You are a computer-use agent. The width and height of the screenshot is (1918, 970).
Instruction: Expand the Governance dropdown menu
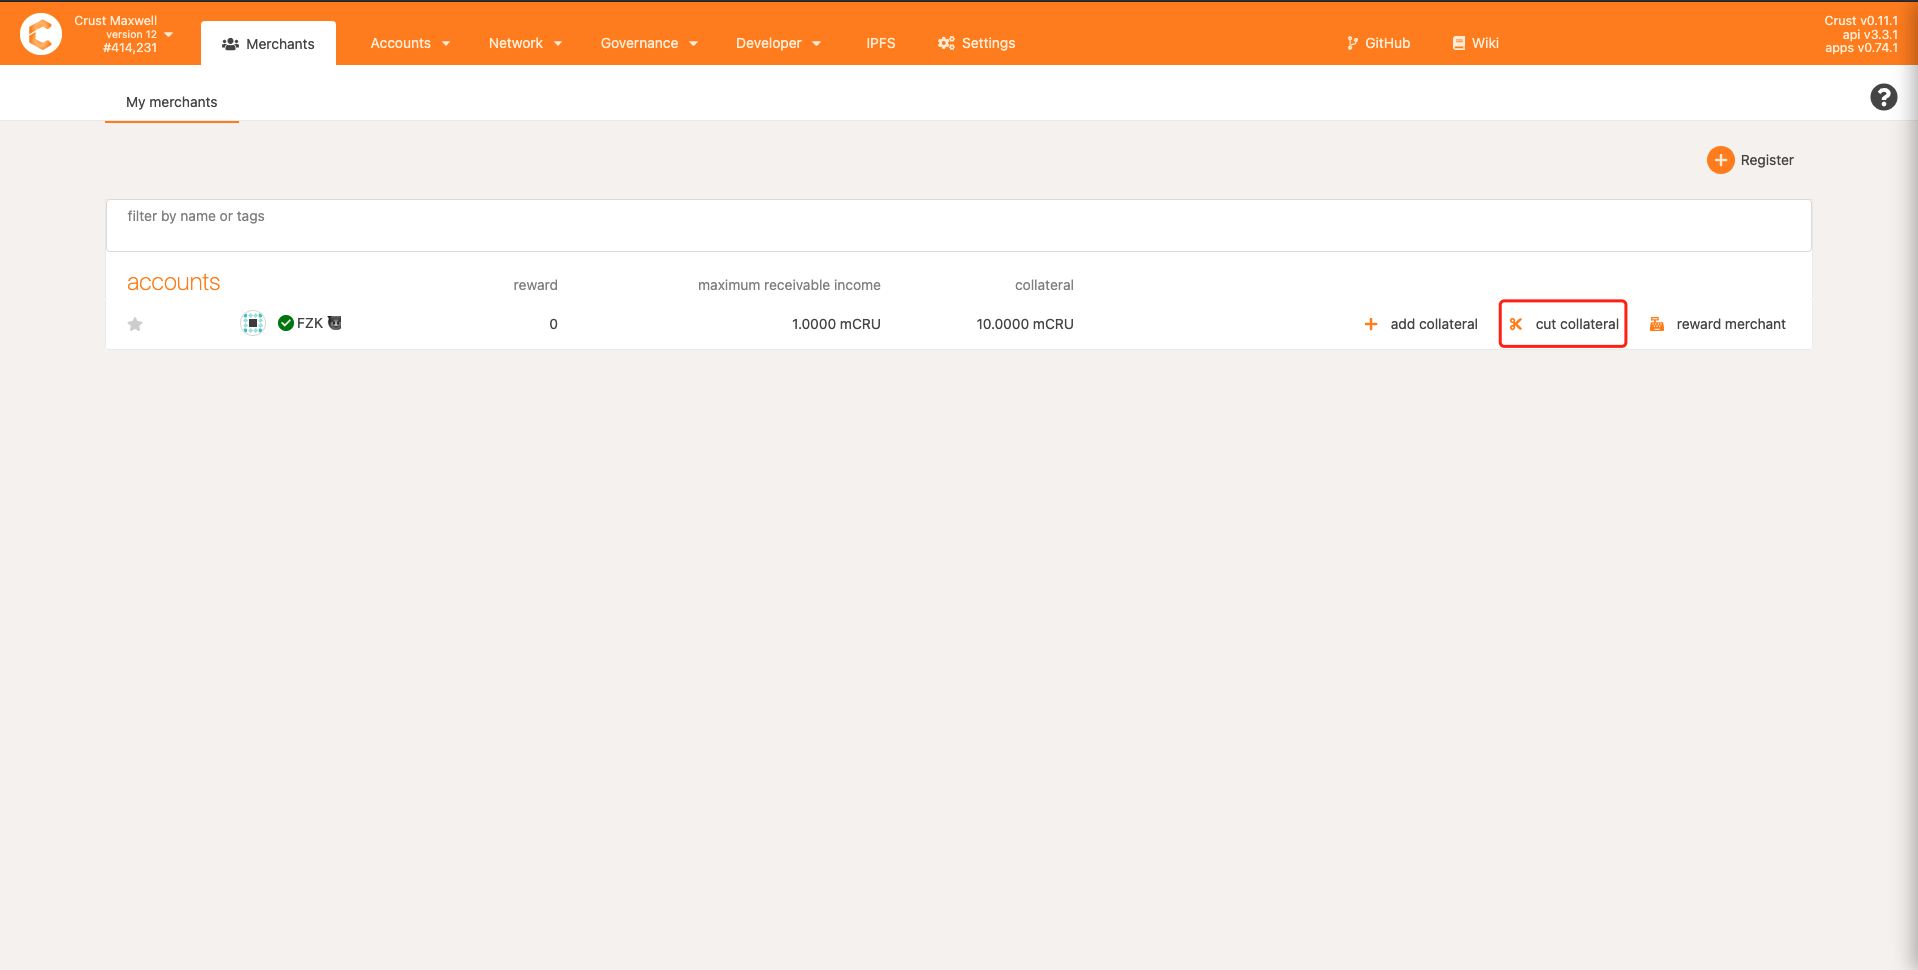pyautogui.click(x=649, y=43)
